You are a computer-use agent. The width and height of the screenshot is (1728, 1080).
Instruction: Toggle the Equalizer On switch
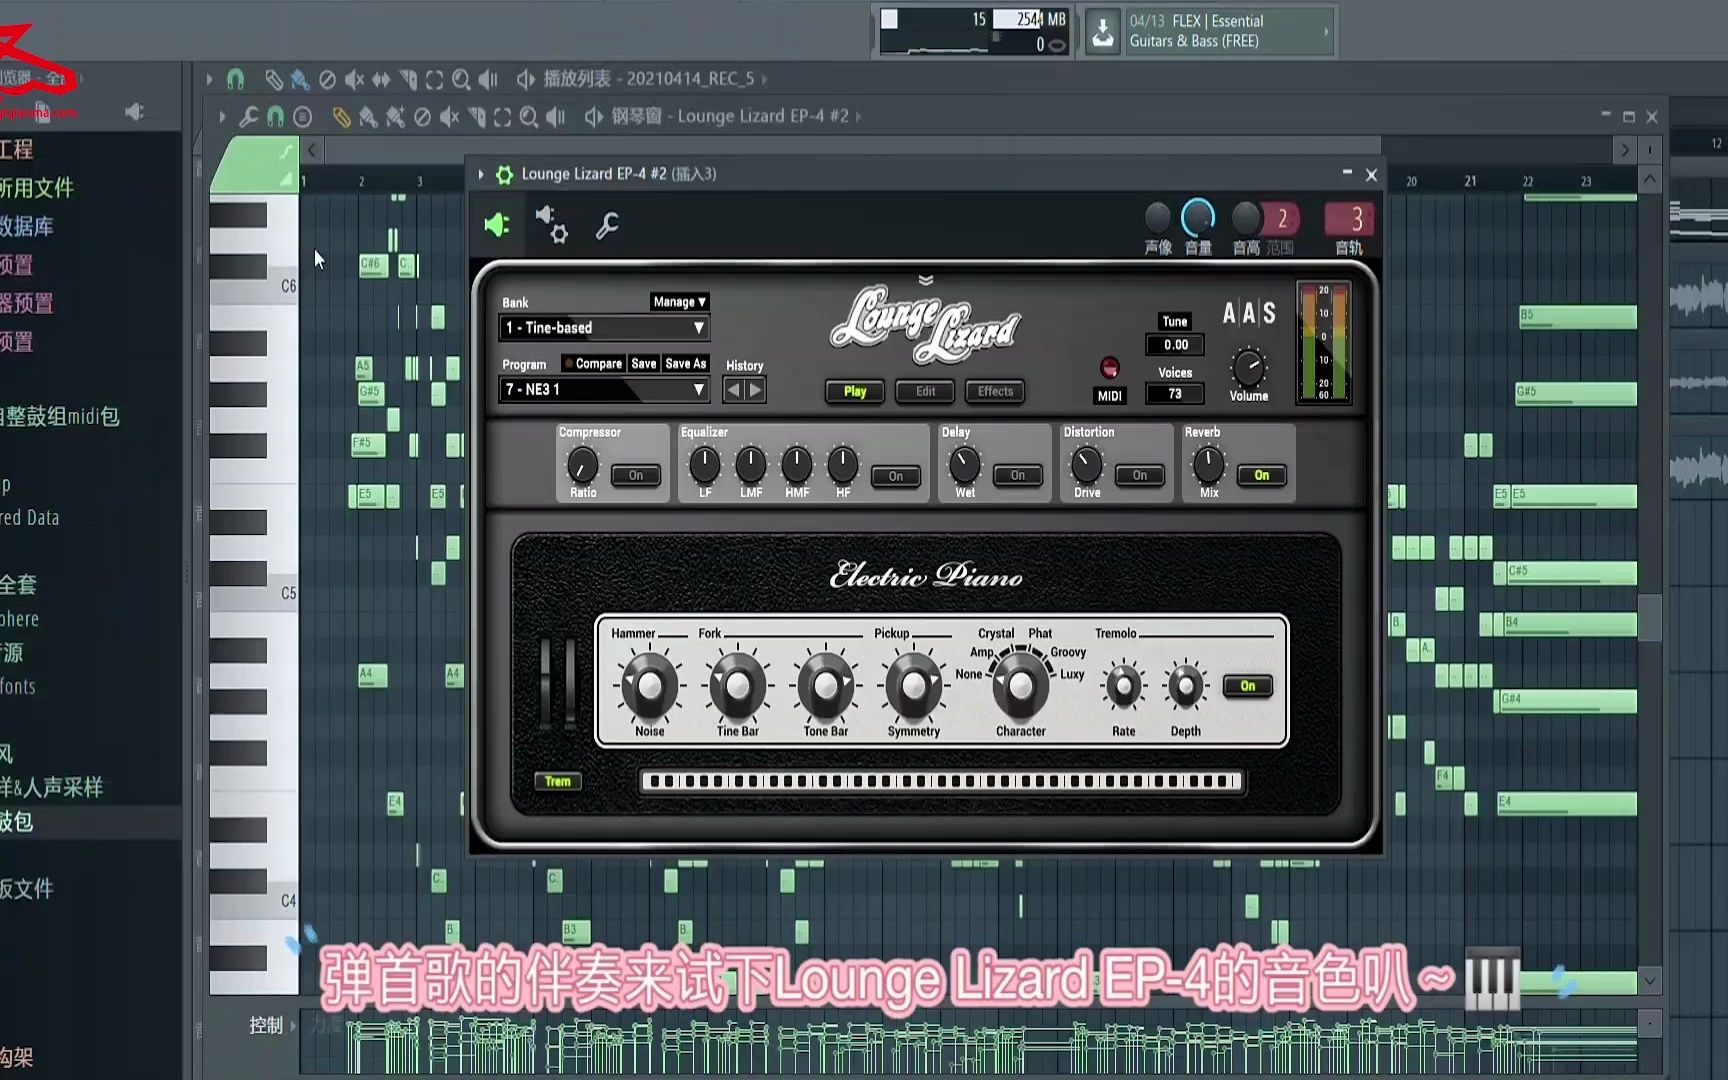pos(896,476)
